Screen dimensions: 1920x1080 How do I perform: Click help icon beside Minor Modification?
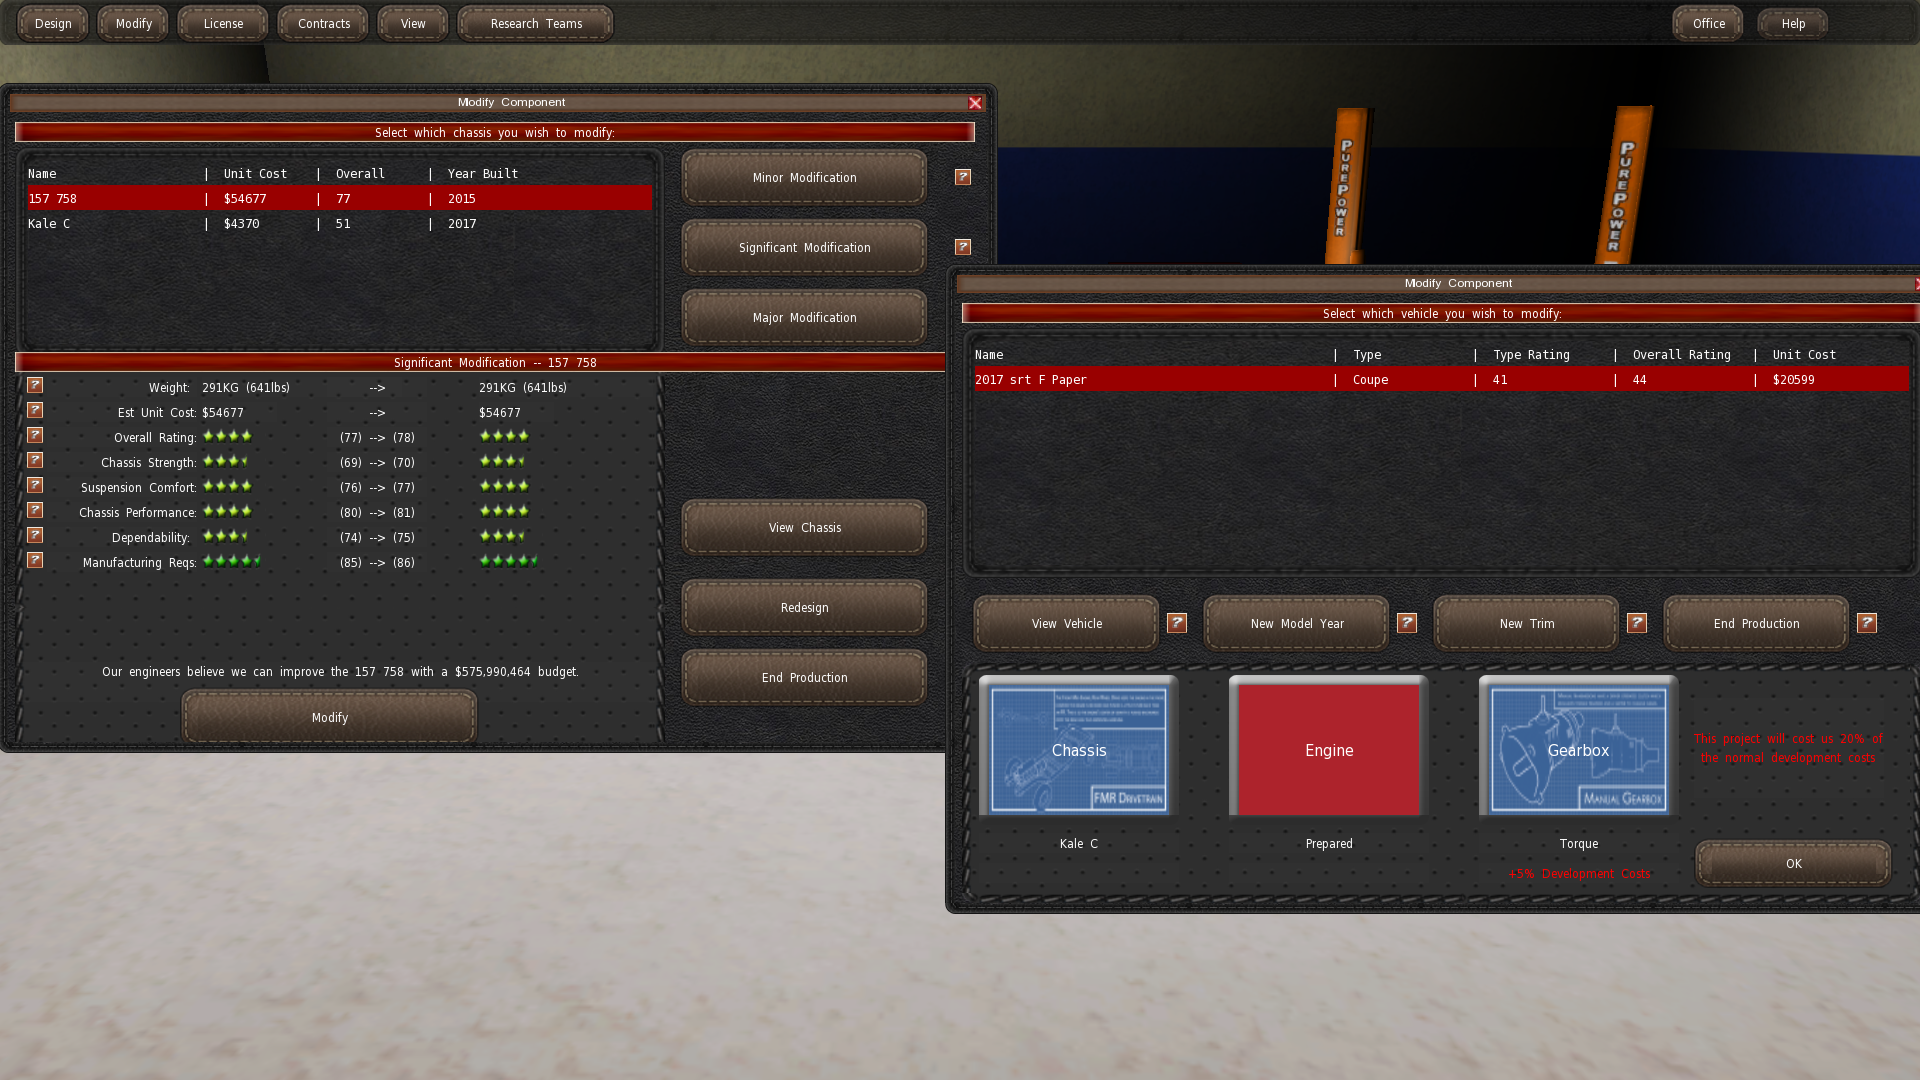(962, 177)
